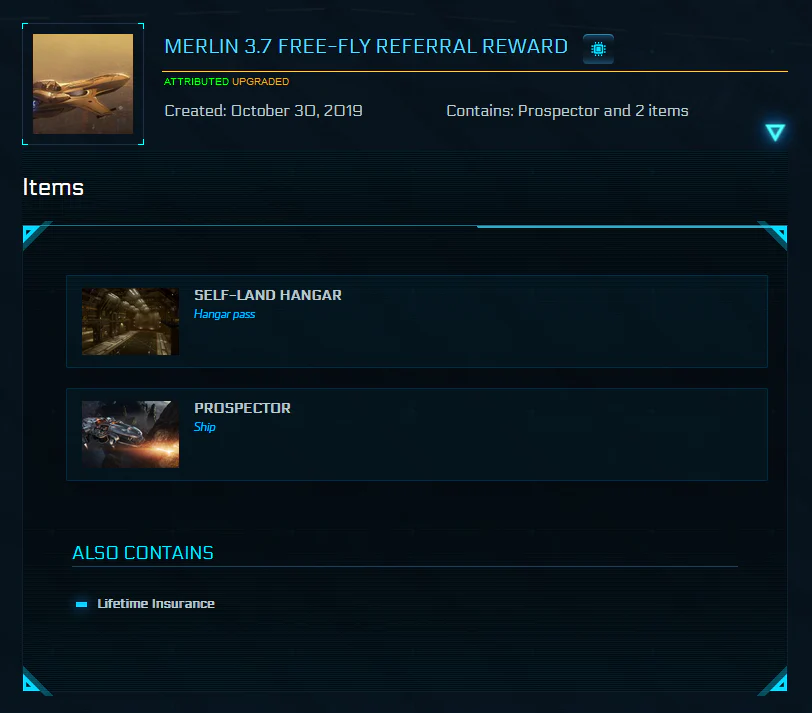Image resolution: width=812 pixels, height=713 pixels.
Task: Select the Prospector item title
Action: pyautogui.click(x=242, y=408)
